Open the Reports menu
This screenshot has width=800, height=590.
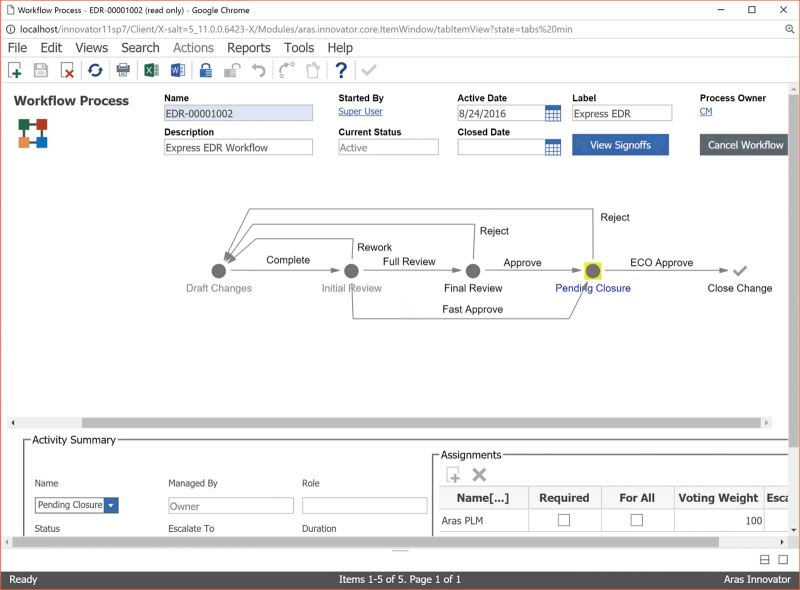click(248, 47)
